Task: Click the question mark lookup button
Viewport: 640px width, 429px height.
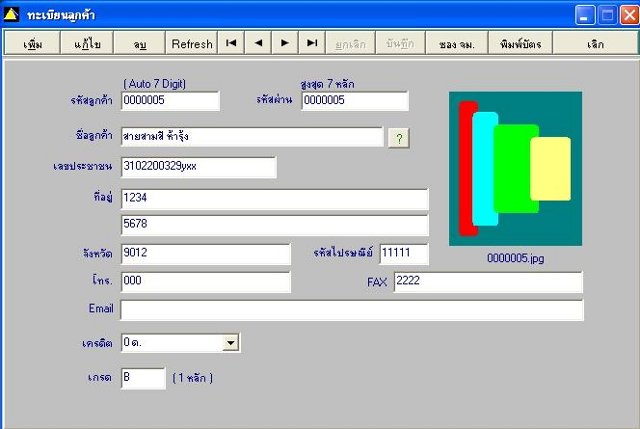Action: point(399,138)
